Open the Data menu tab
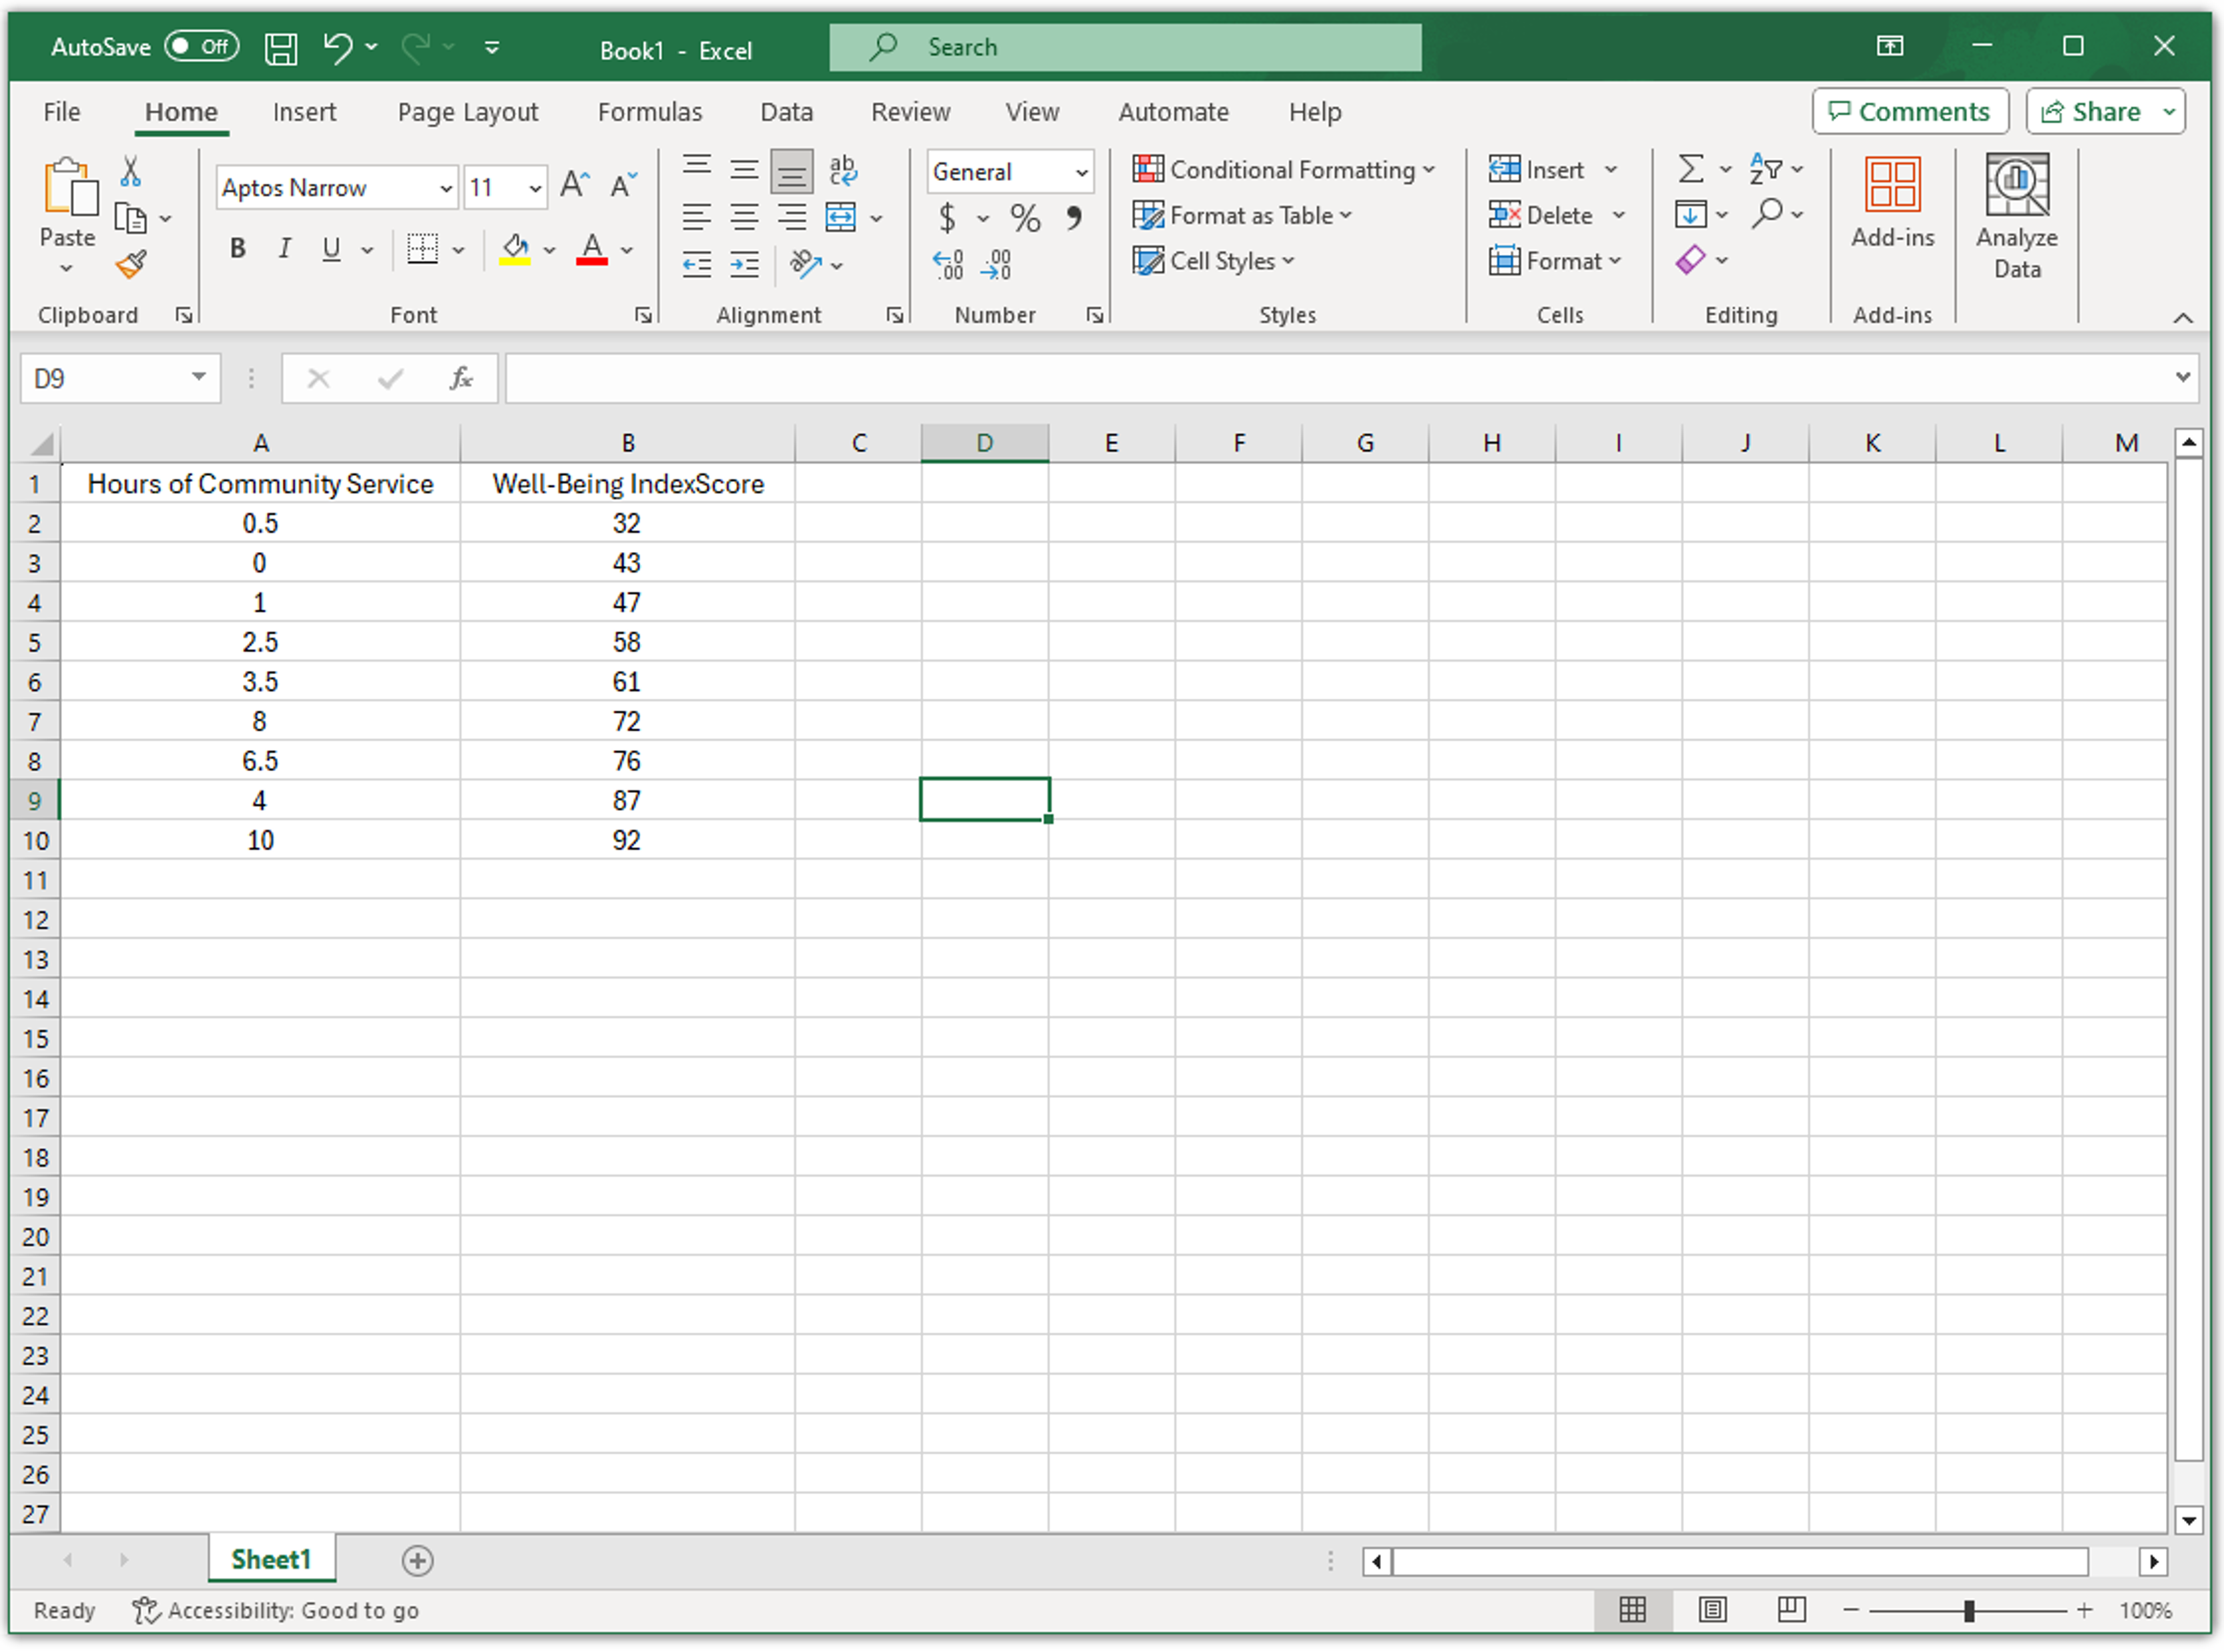The height and width of the screenshot is (1652, 2224). tap(786, 111)
